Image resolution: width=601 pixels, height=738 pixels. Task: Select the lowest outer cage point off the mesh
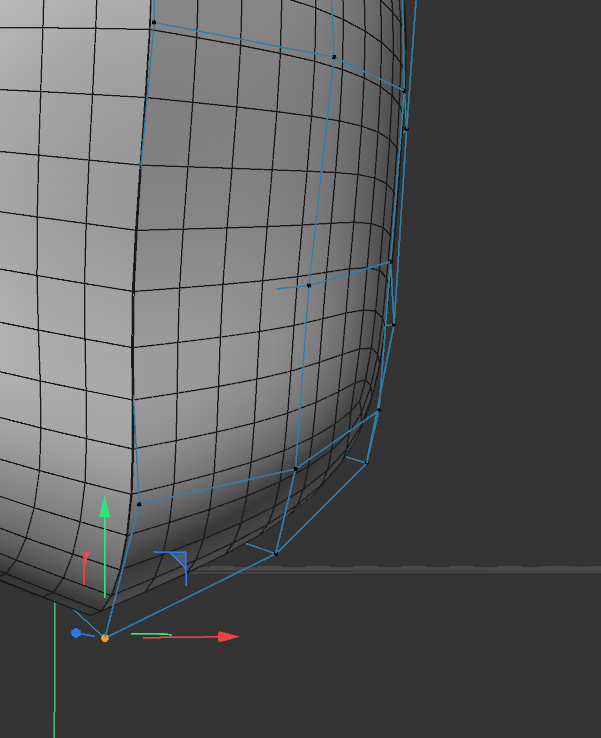click(367, 464)
